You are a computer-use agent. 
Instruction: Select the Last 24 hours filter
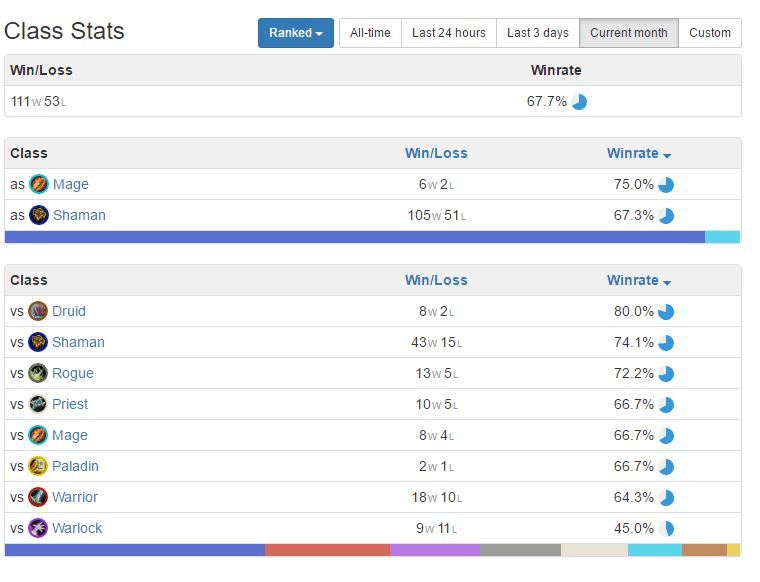449,33
